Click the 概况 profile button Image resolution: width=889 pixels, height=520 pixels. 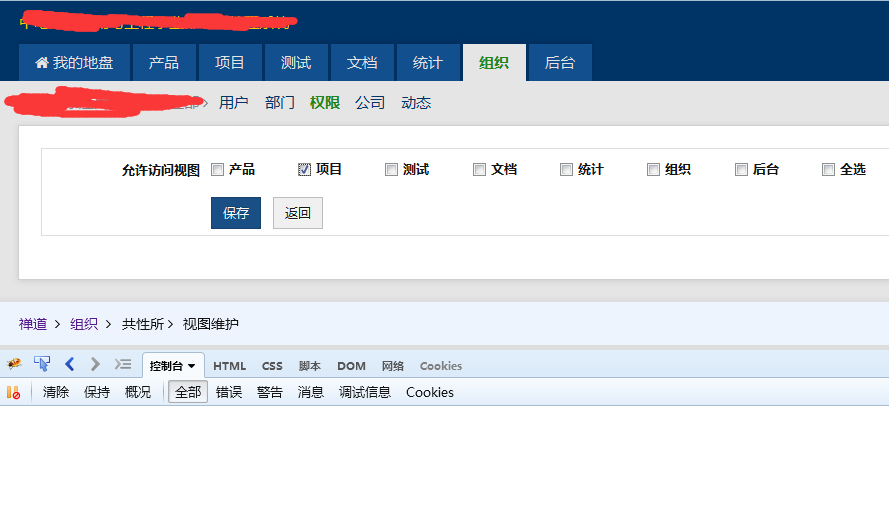coord(138,392)
